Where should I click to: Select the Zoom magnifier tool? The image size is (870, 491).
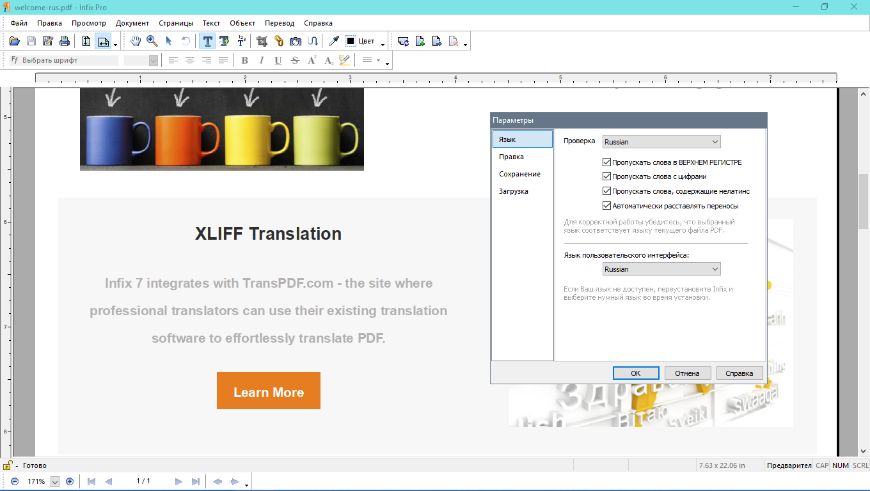point(151,41)
